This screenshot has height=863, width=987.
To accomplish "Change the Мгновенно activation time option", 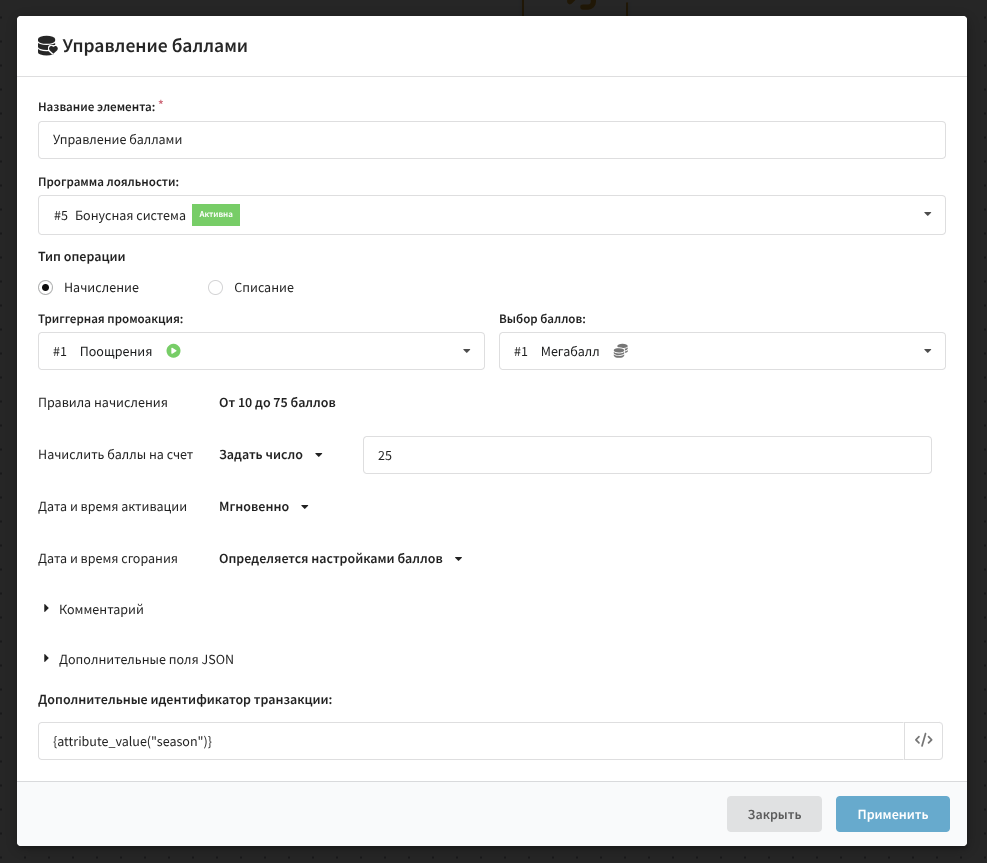I will click(x=264, y=507).
